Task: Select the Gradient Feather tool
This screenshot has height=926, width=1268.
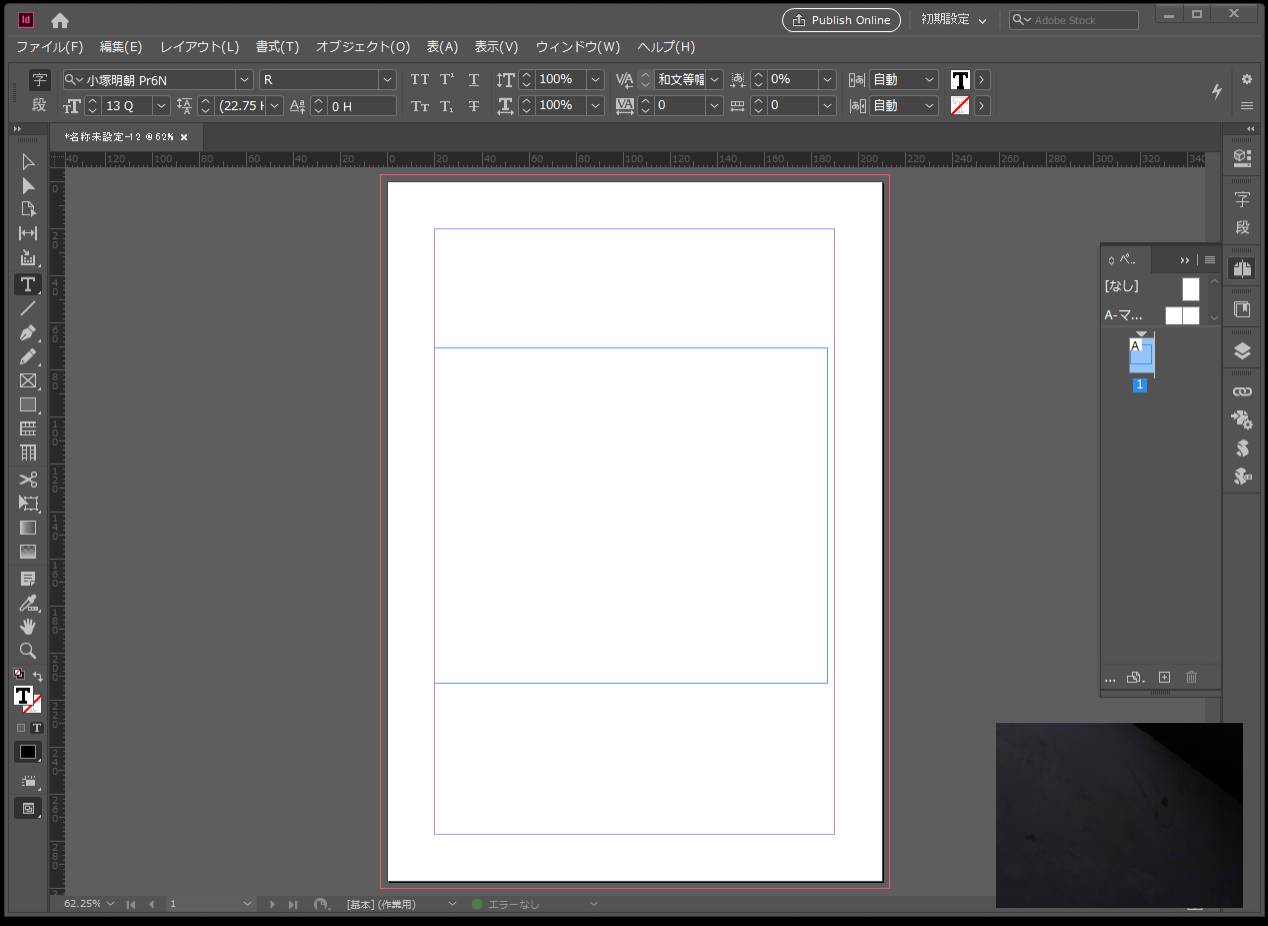Action: 28,551
